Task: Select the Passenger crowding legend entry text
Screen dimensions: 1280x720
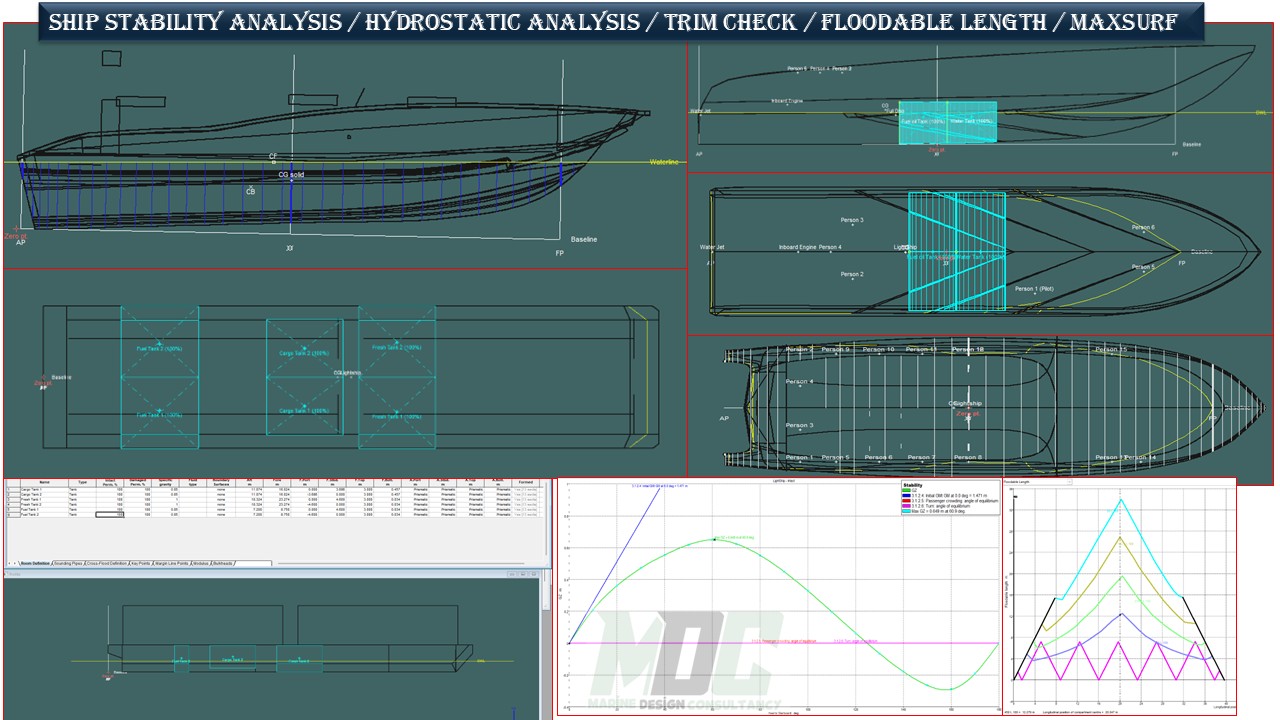Action: pyautogui.click(x=955, y=501)
